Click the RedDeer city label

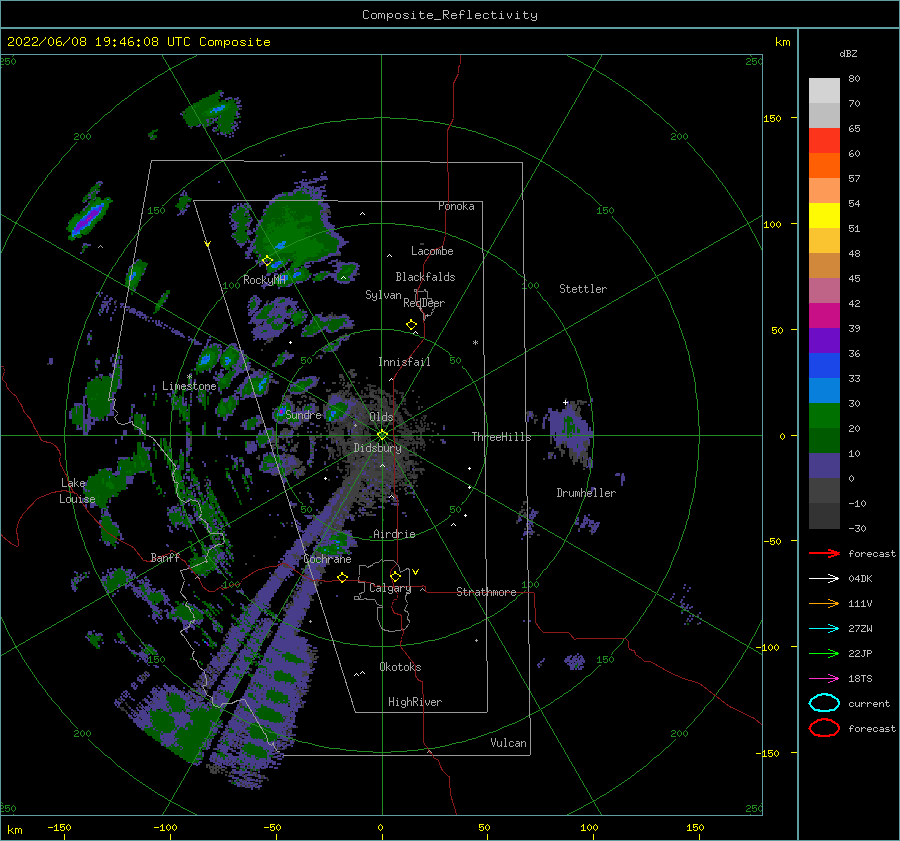click(424, 303)
